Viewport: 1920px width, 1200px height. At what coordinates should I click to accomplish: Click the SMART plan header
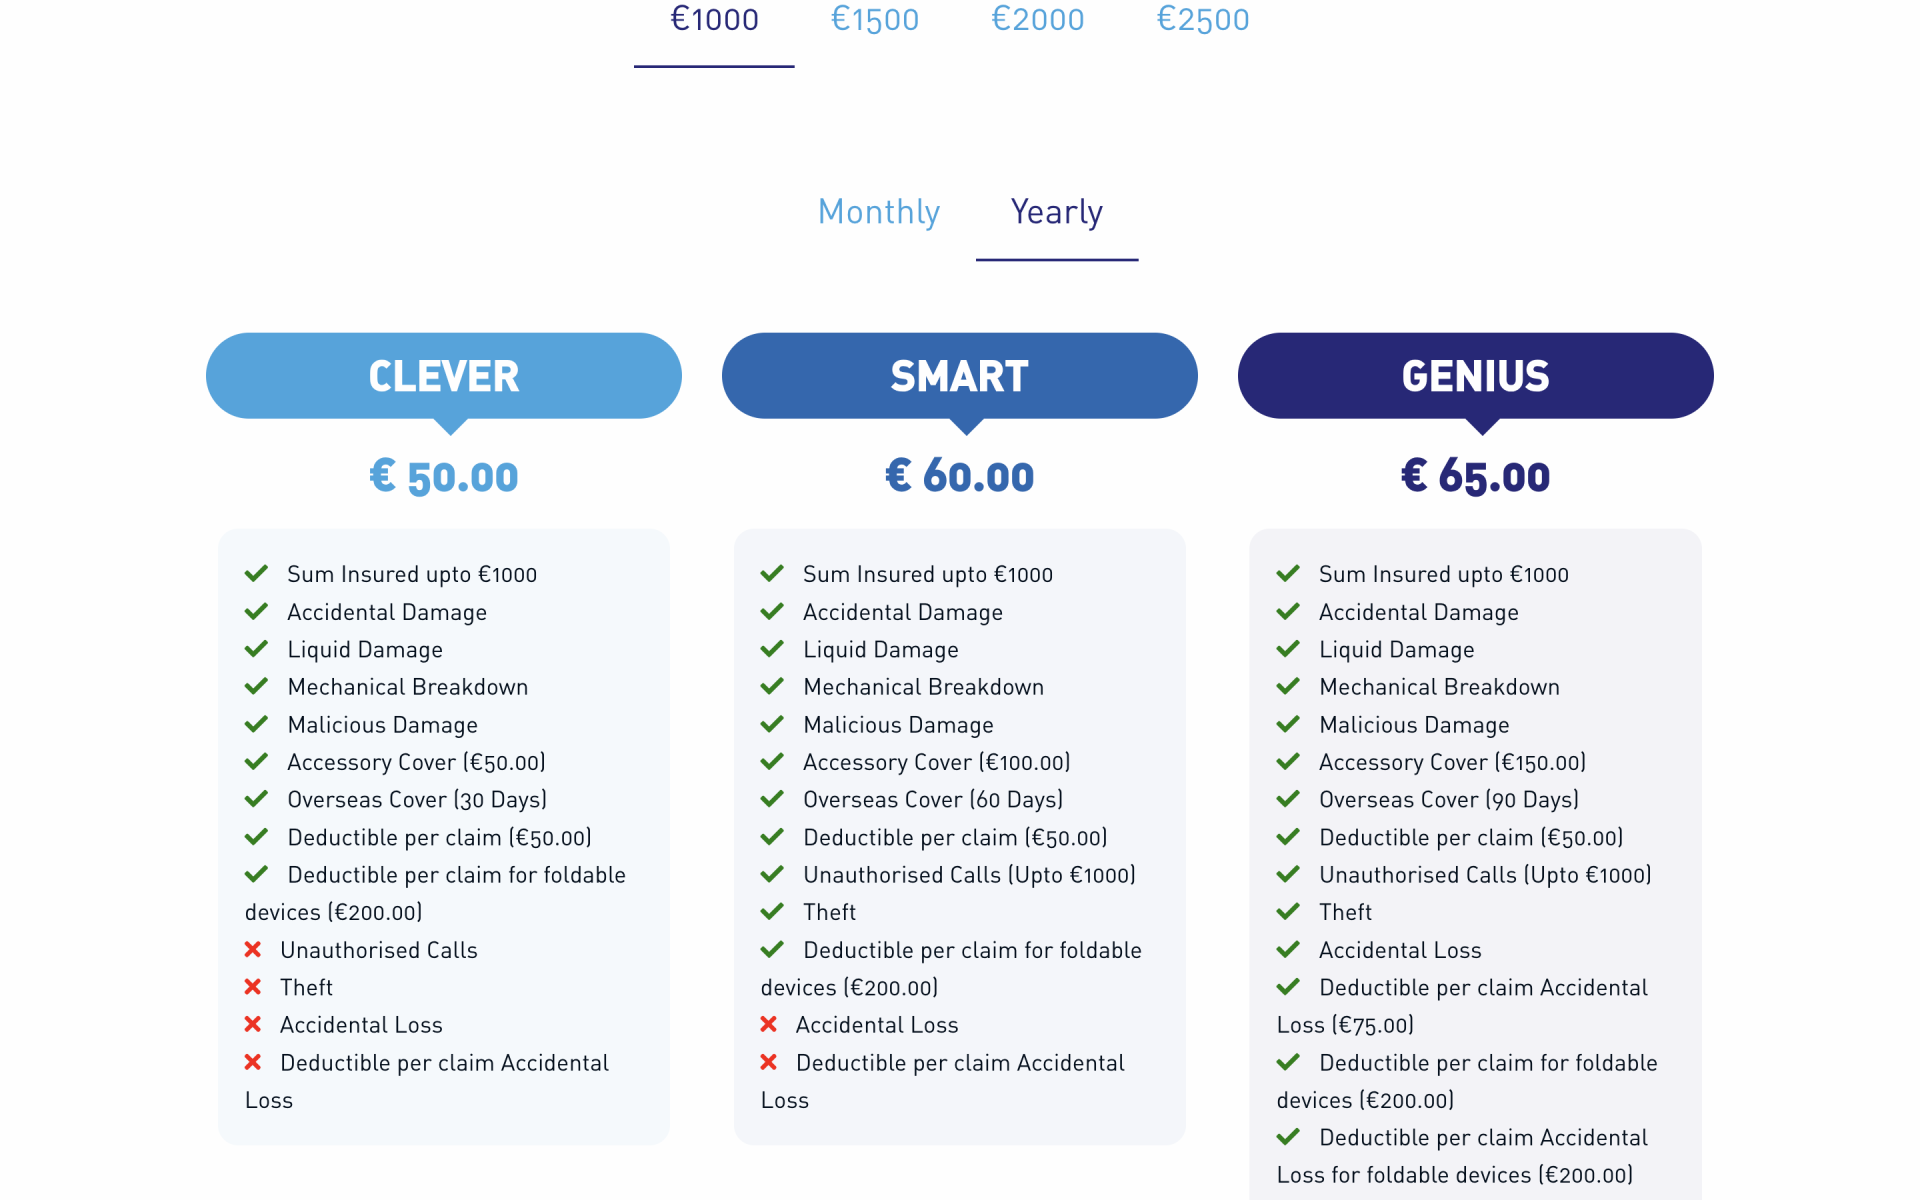pos(960,376)
